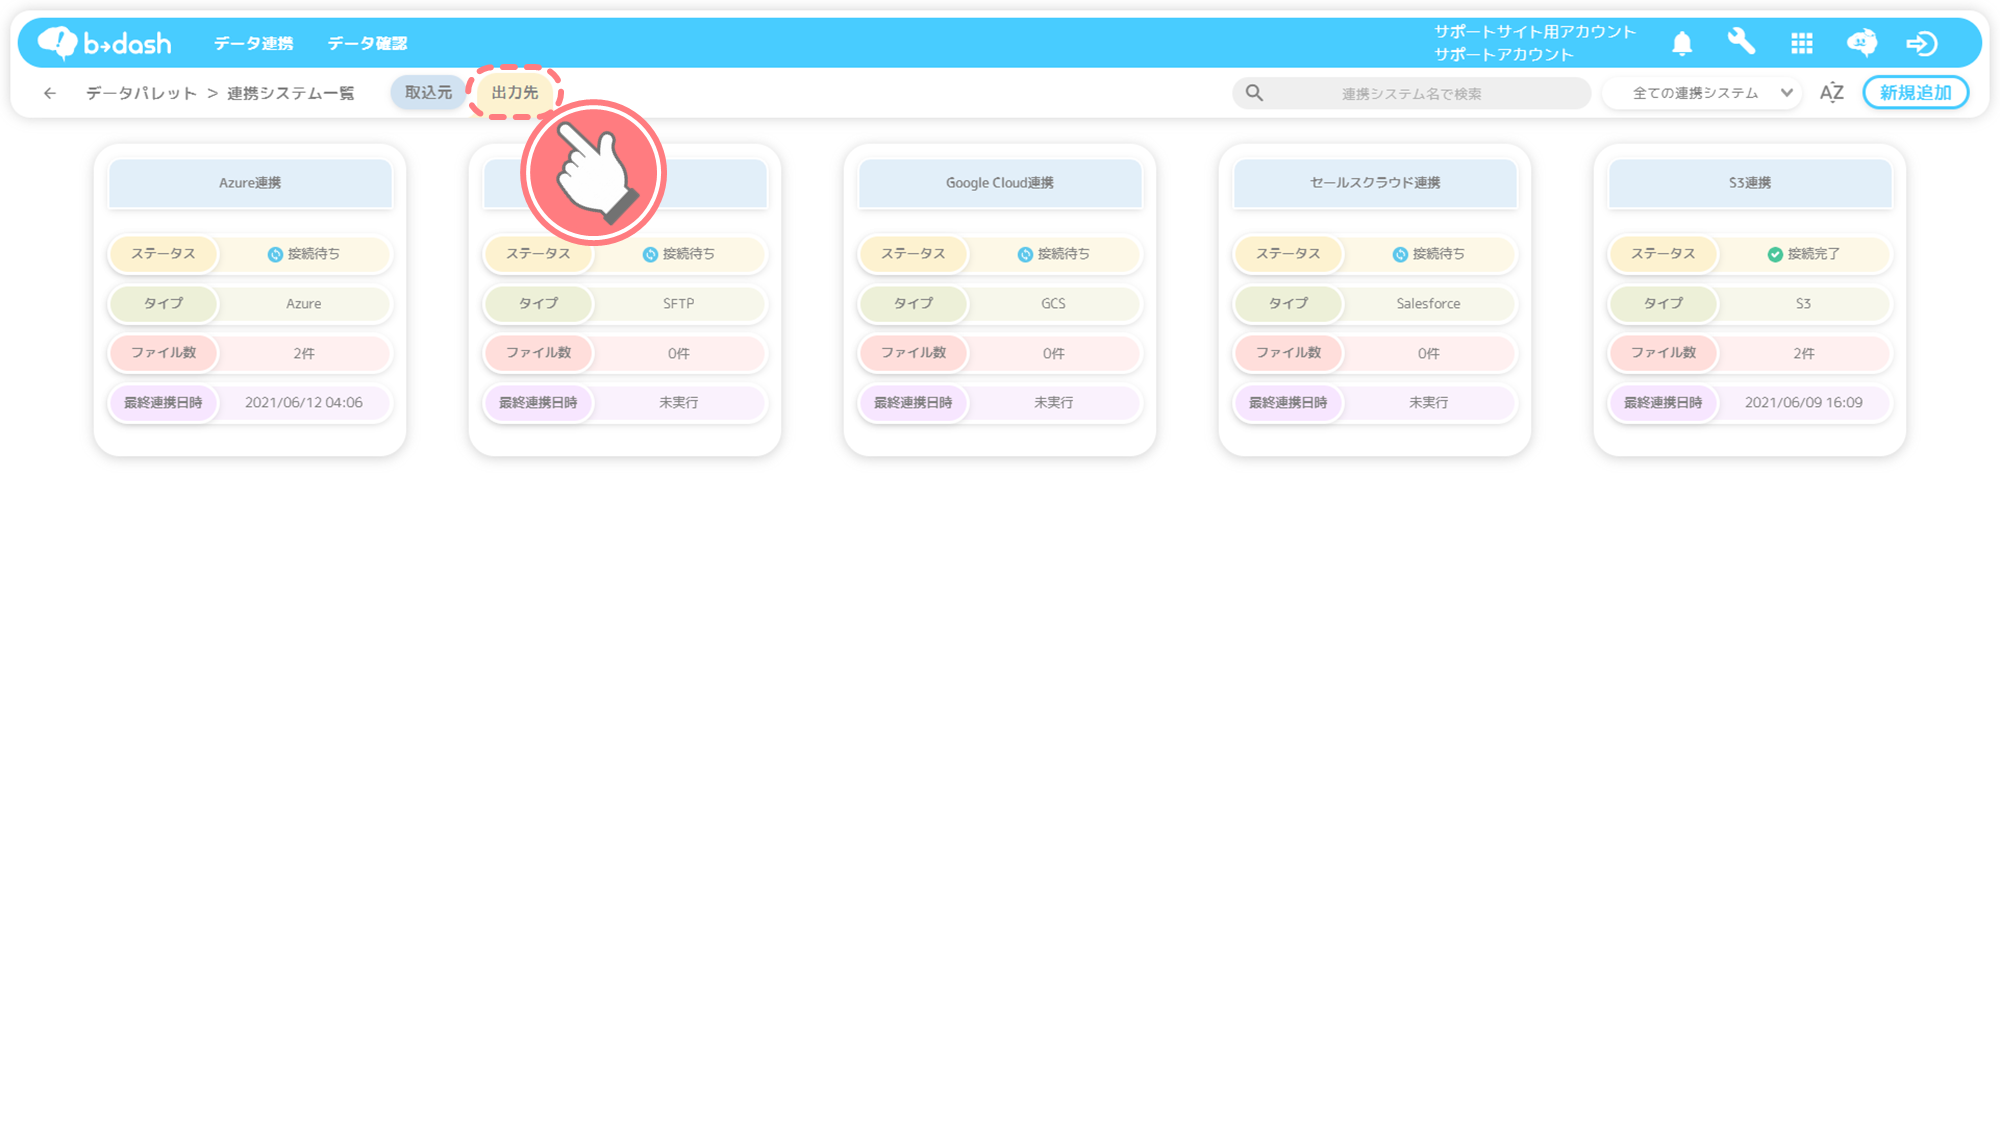
Task: Open the Azure連携 card header
Action: coord(250,183)
